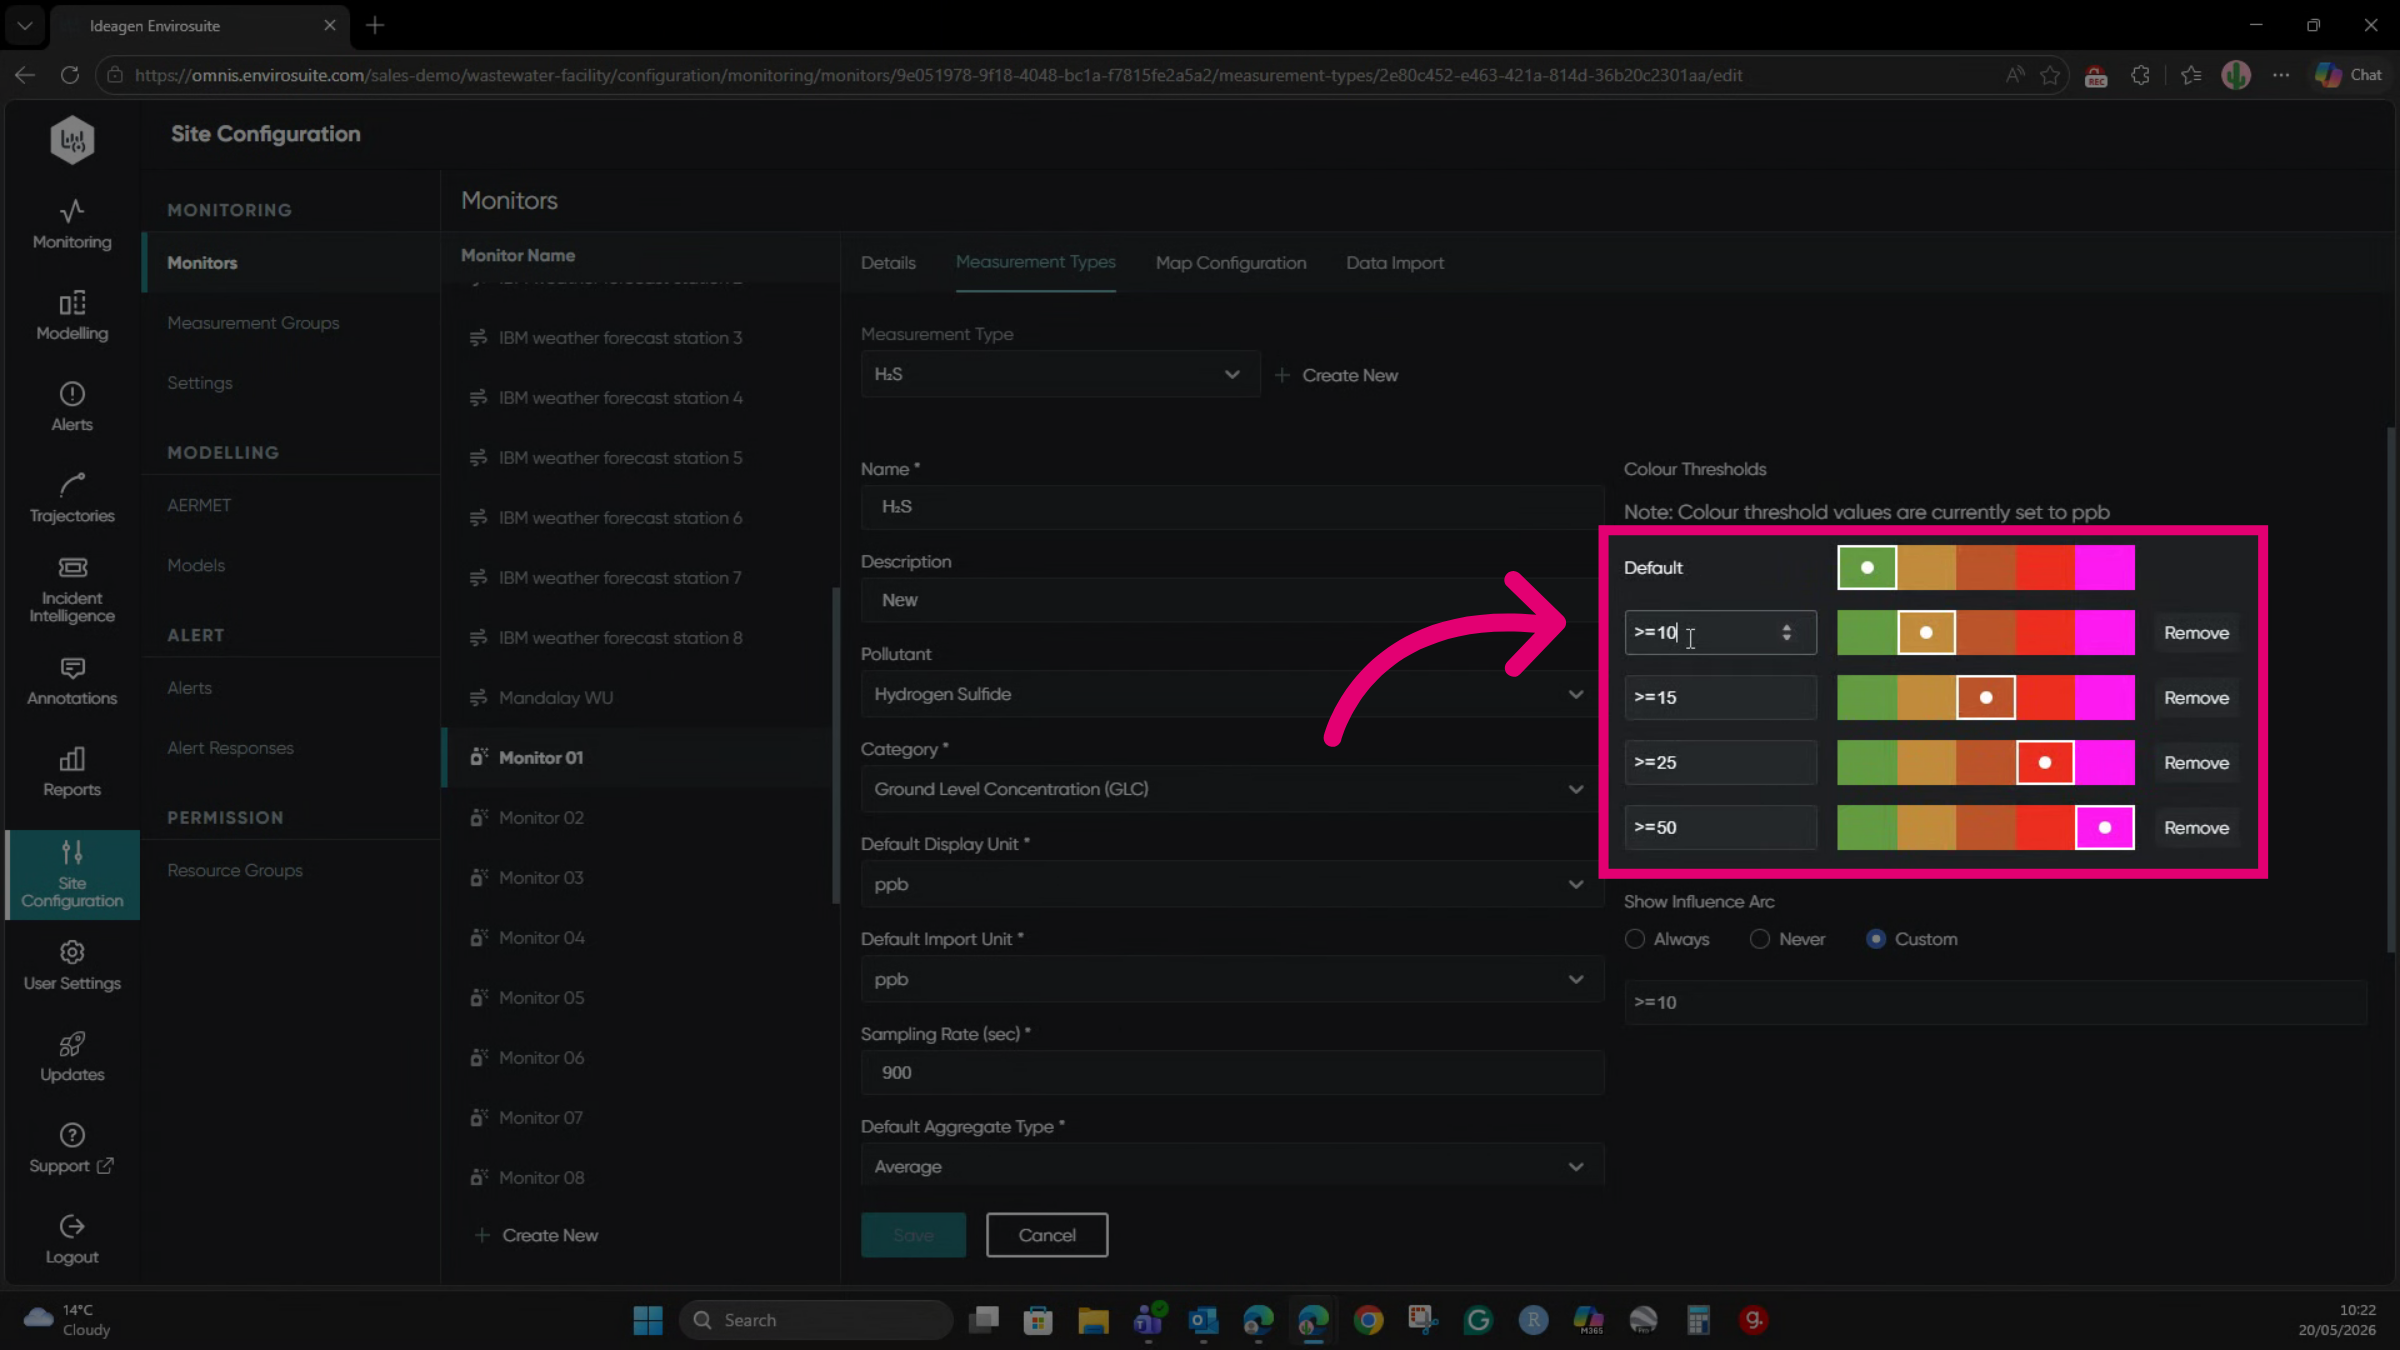2400x1350 pixels.
Task: Select Mandalay WU monitor
Action: point(640,698)
